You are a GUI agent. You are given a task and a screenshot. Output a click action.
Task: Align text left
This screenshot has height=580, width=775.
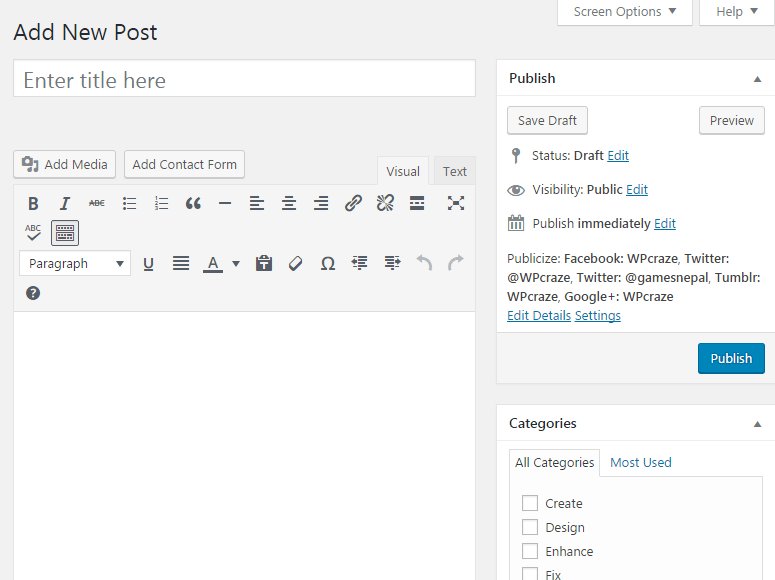click(x=257, y=203)
